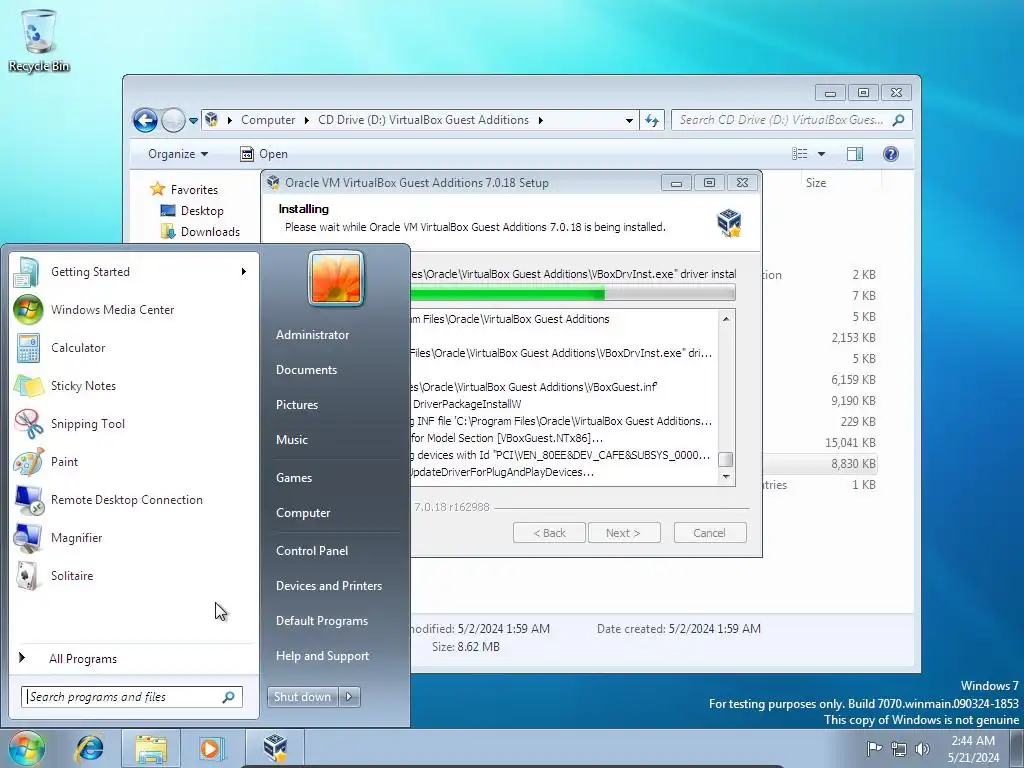This screenshot has height=768, width=1024.
Task: Click the Action Center flag tray icon
Action: click(x=874, y=748)
